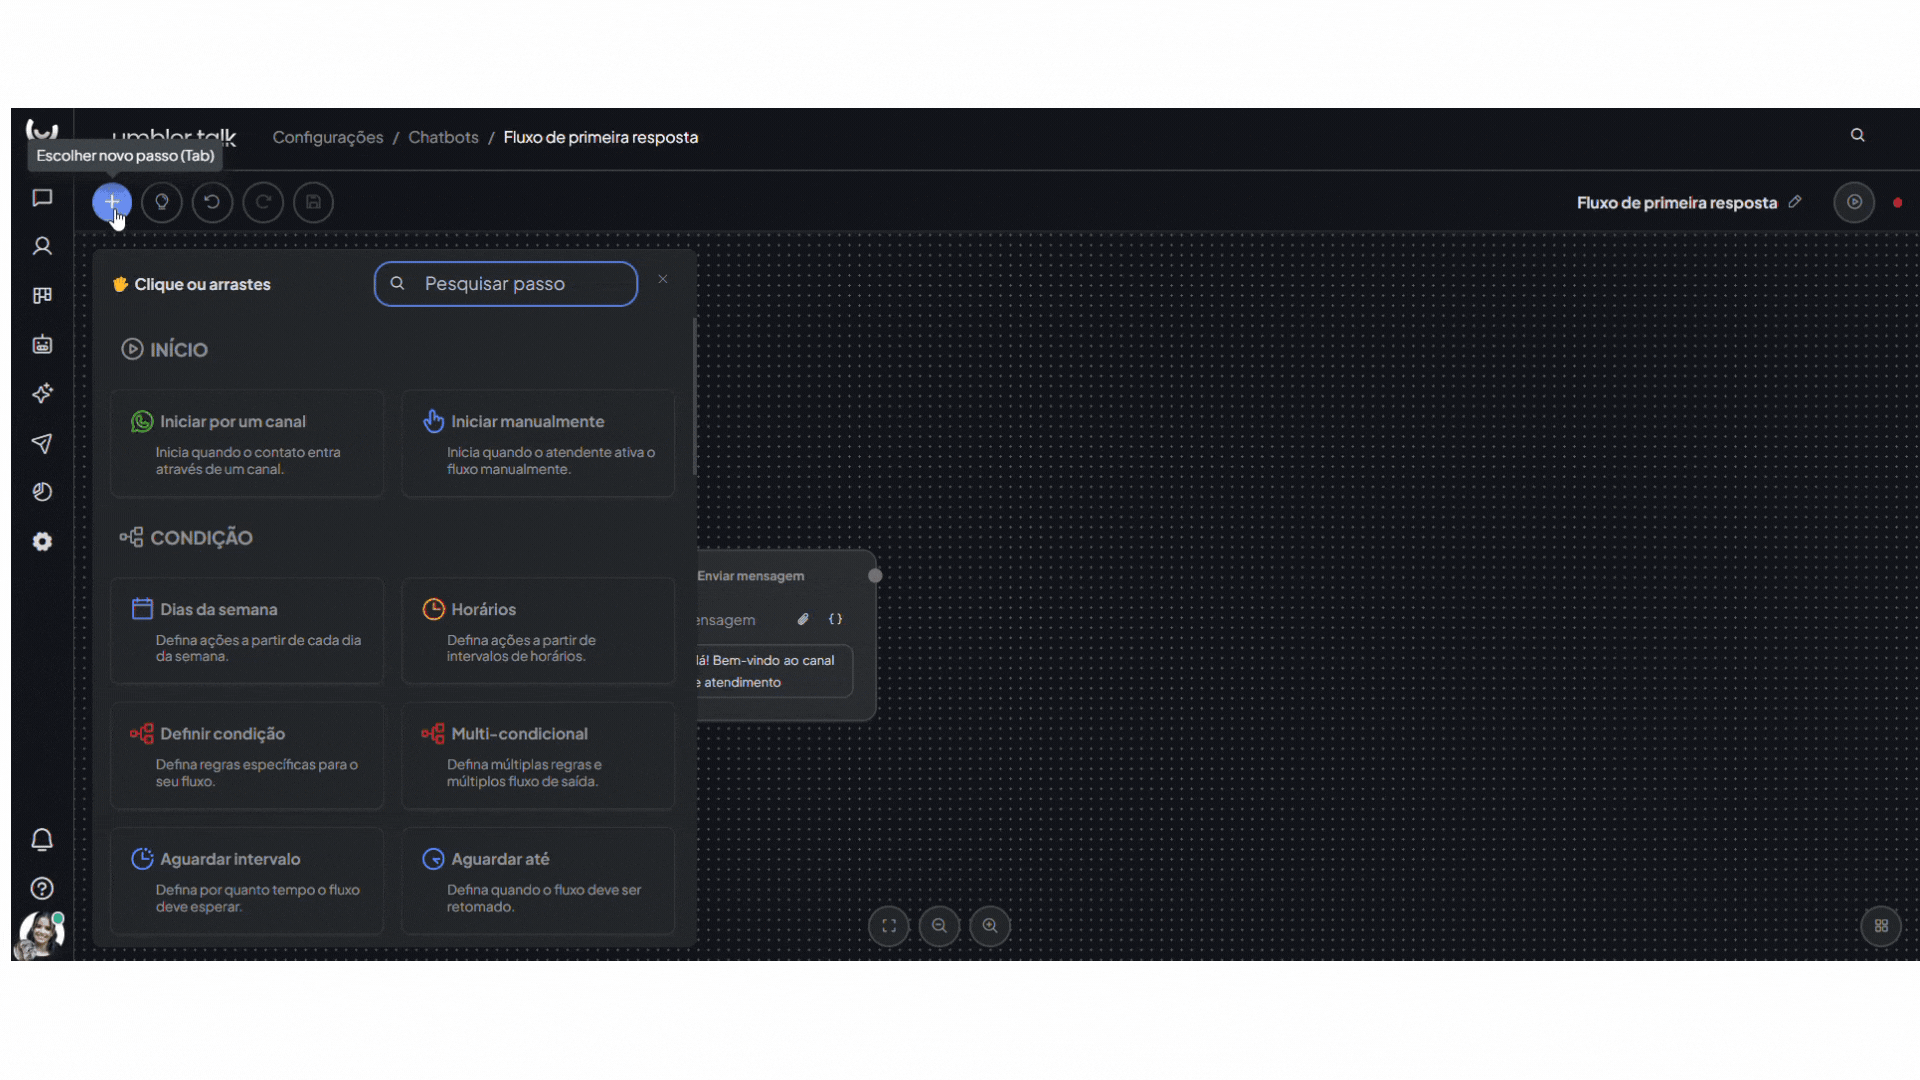Open the notifications bell icon
The height and width of the screenshot is (1080, 1920).
pos(42,840)
